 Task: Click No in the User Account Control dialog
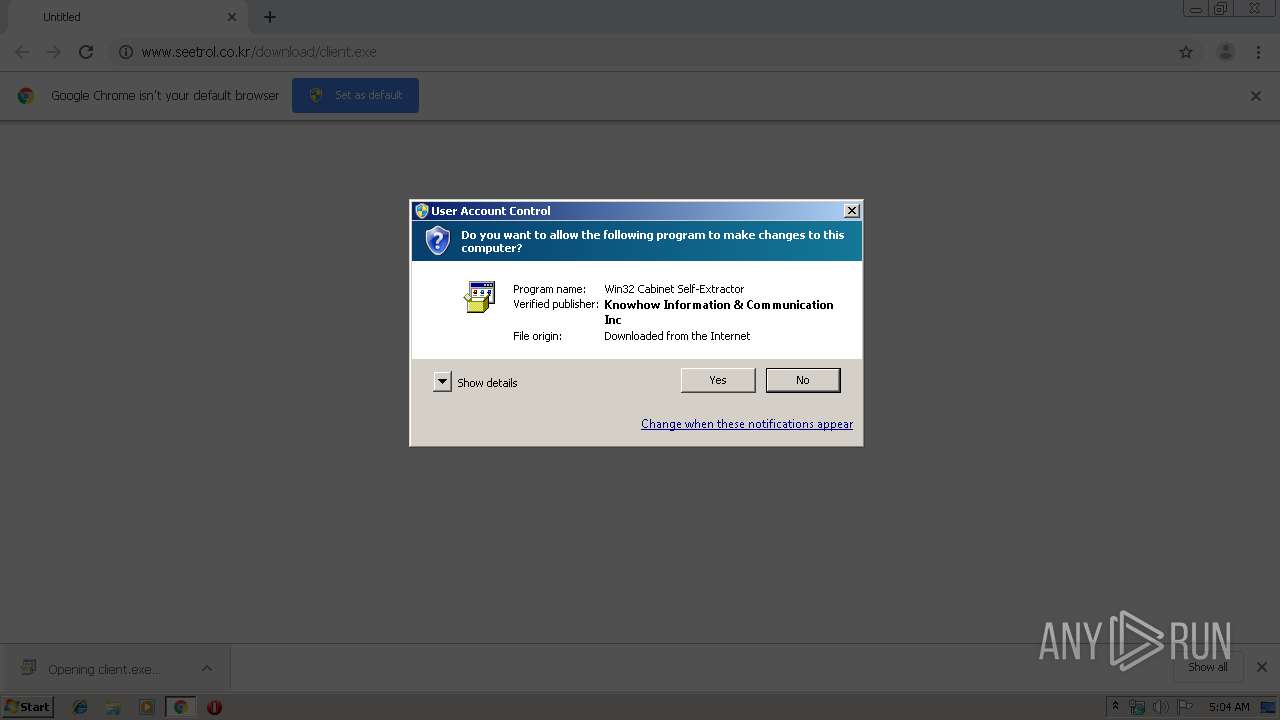tap(803, 380)
